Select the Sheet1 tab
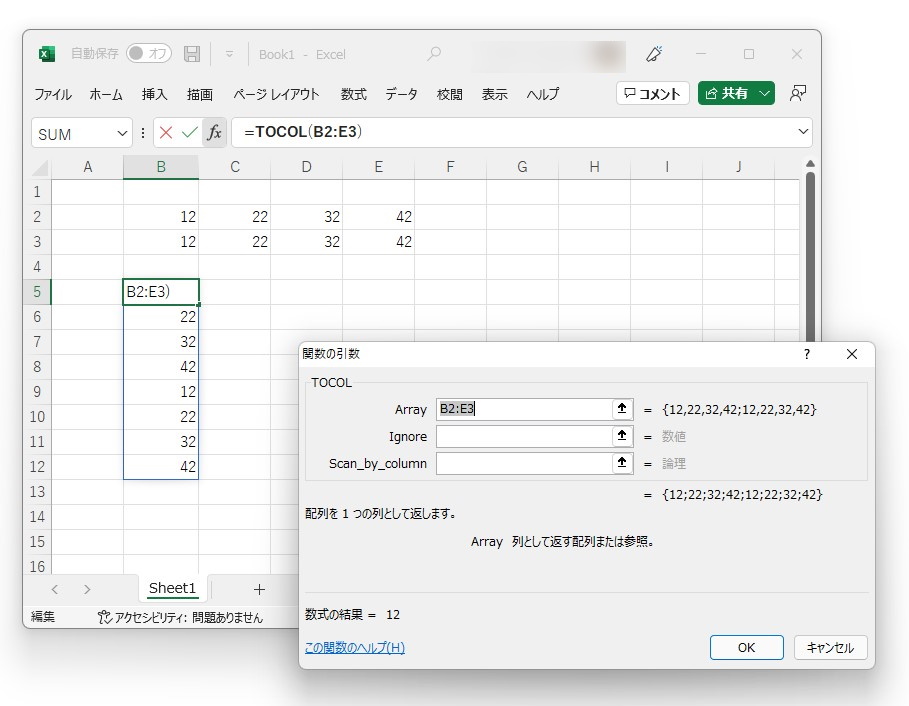Viewport: 909px width, 706px height. click(x=172, y=588)
